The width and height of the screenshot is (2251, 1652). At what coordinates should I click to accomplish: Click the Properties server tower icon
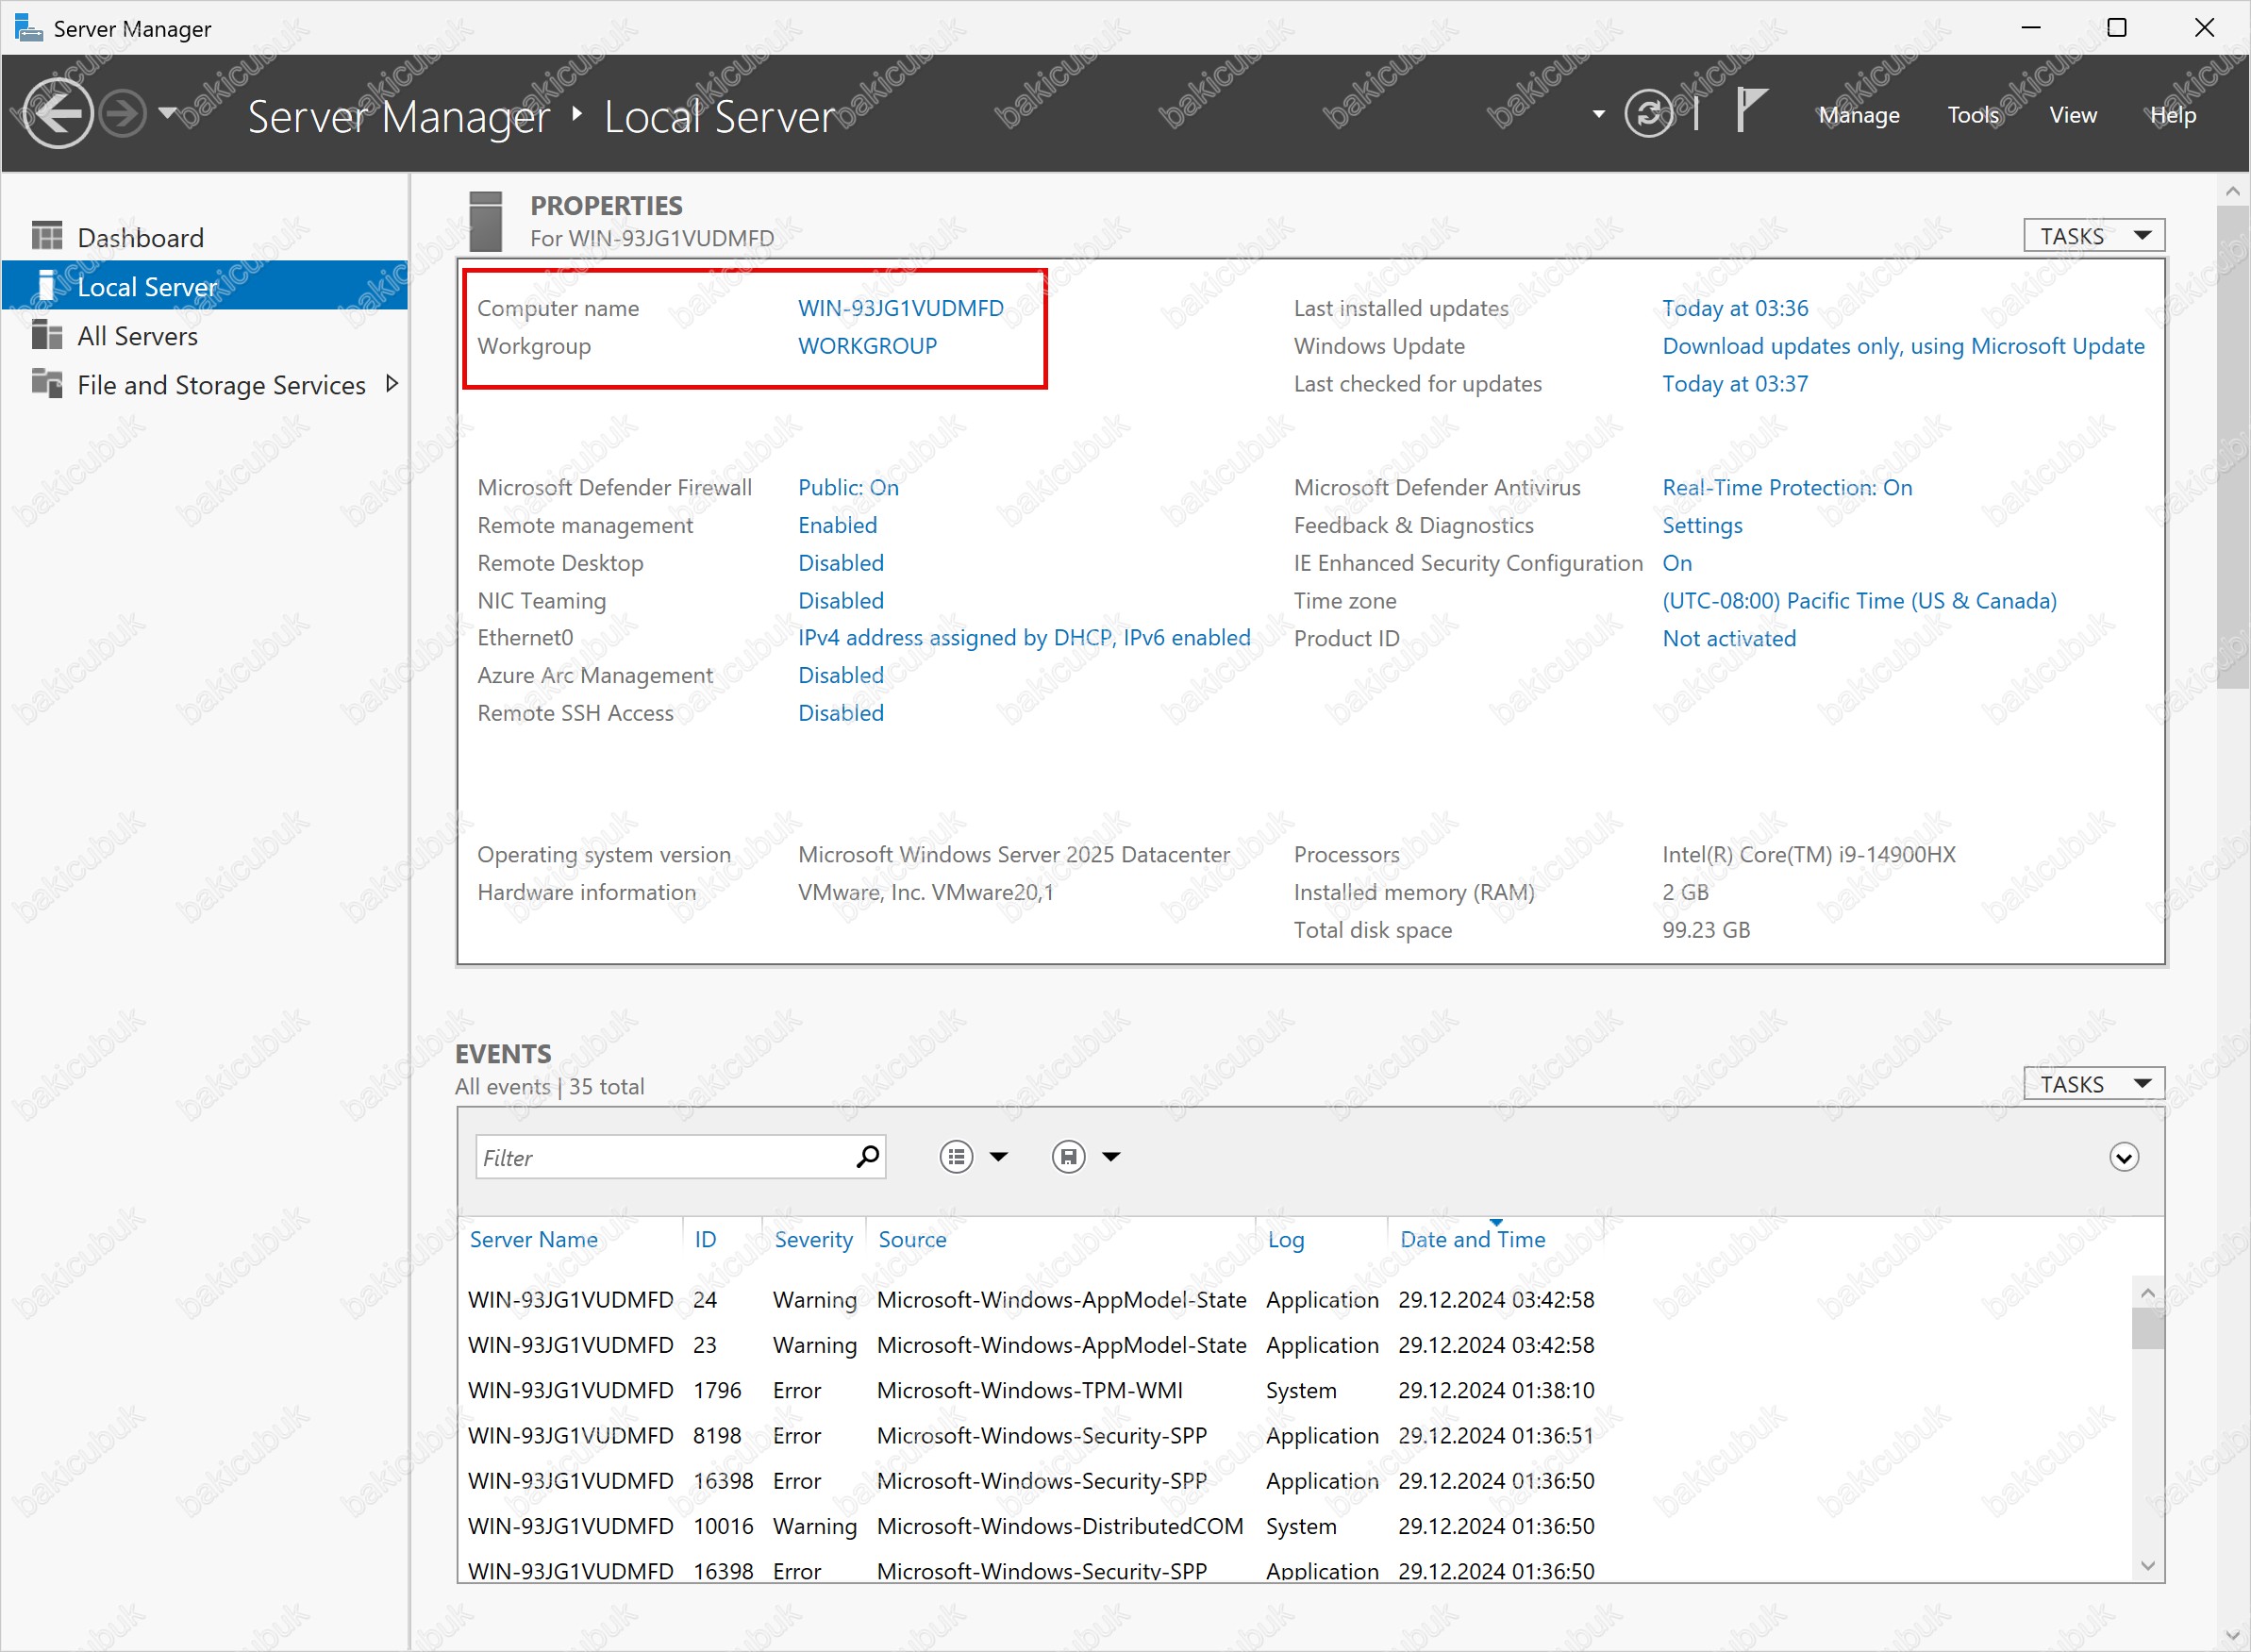(485, 221)
